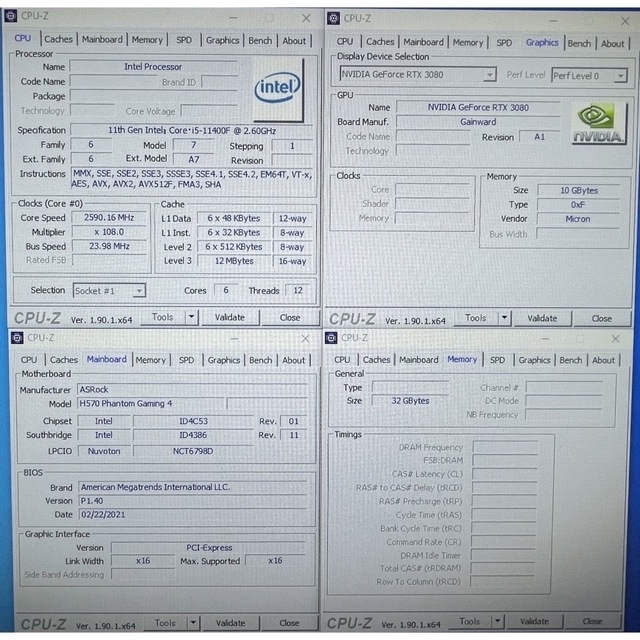Expand Socket #1 selection dropdown
Screen dimensions: 640x640
[x=139, y=291]
